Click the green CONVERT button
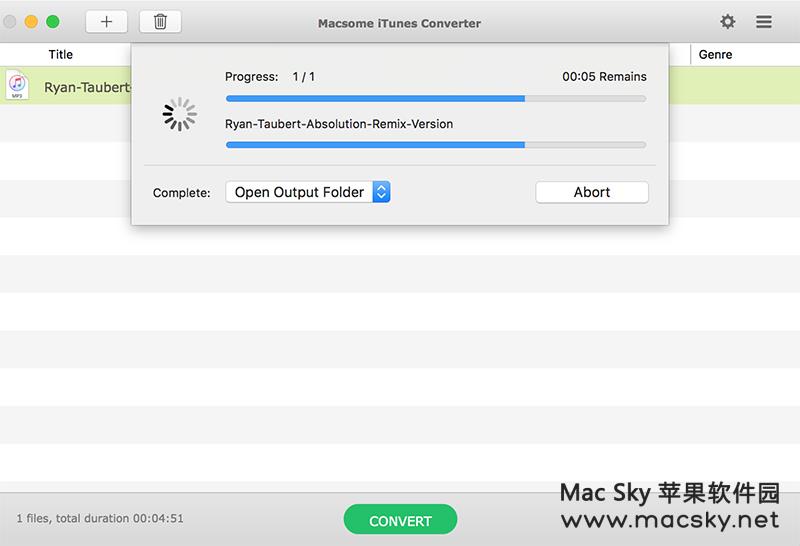The image size is (800, 546). point(400,519)
